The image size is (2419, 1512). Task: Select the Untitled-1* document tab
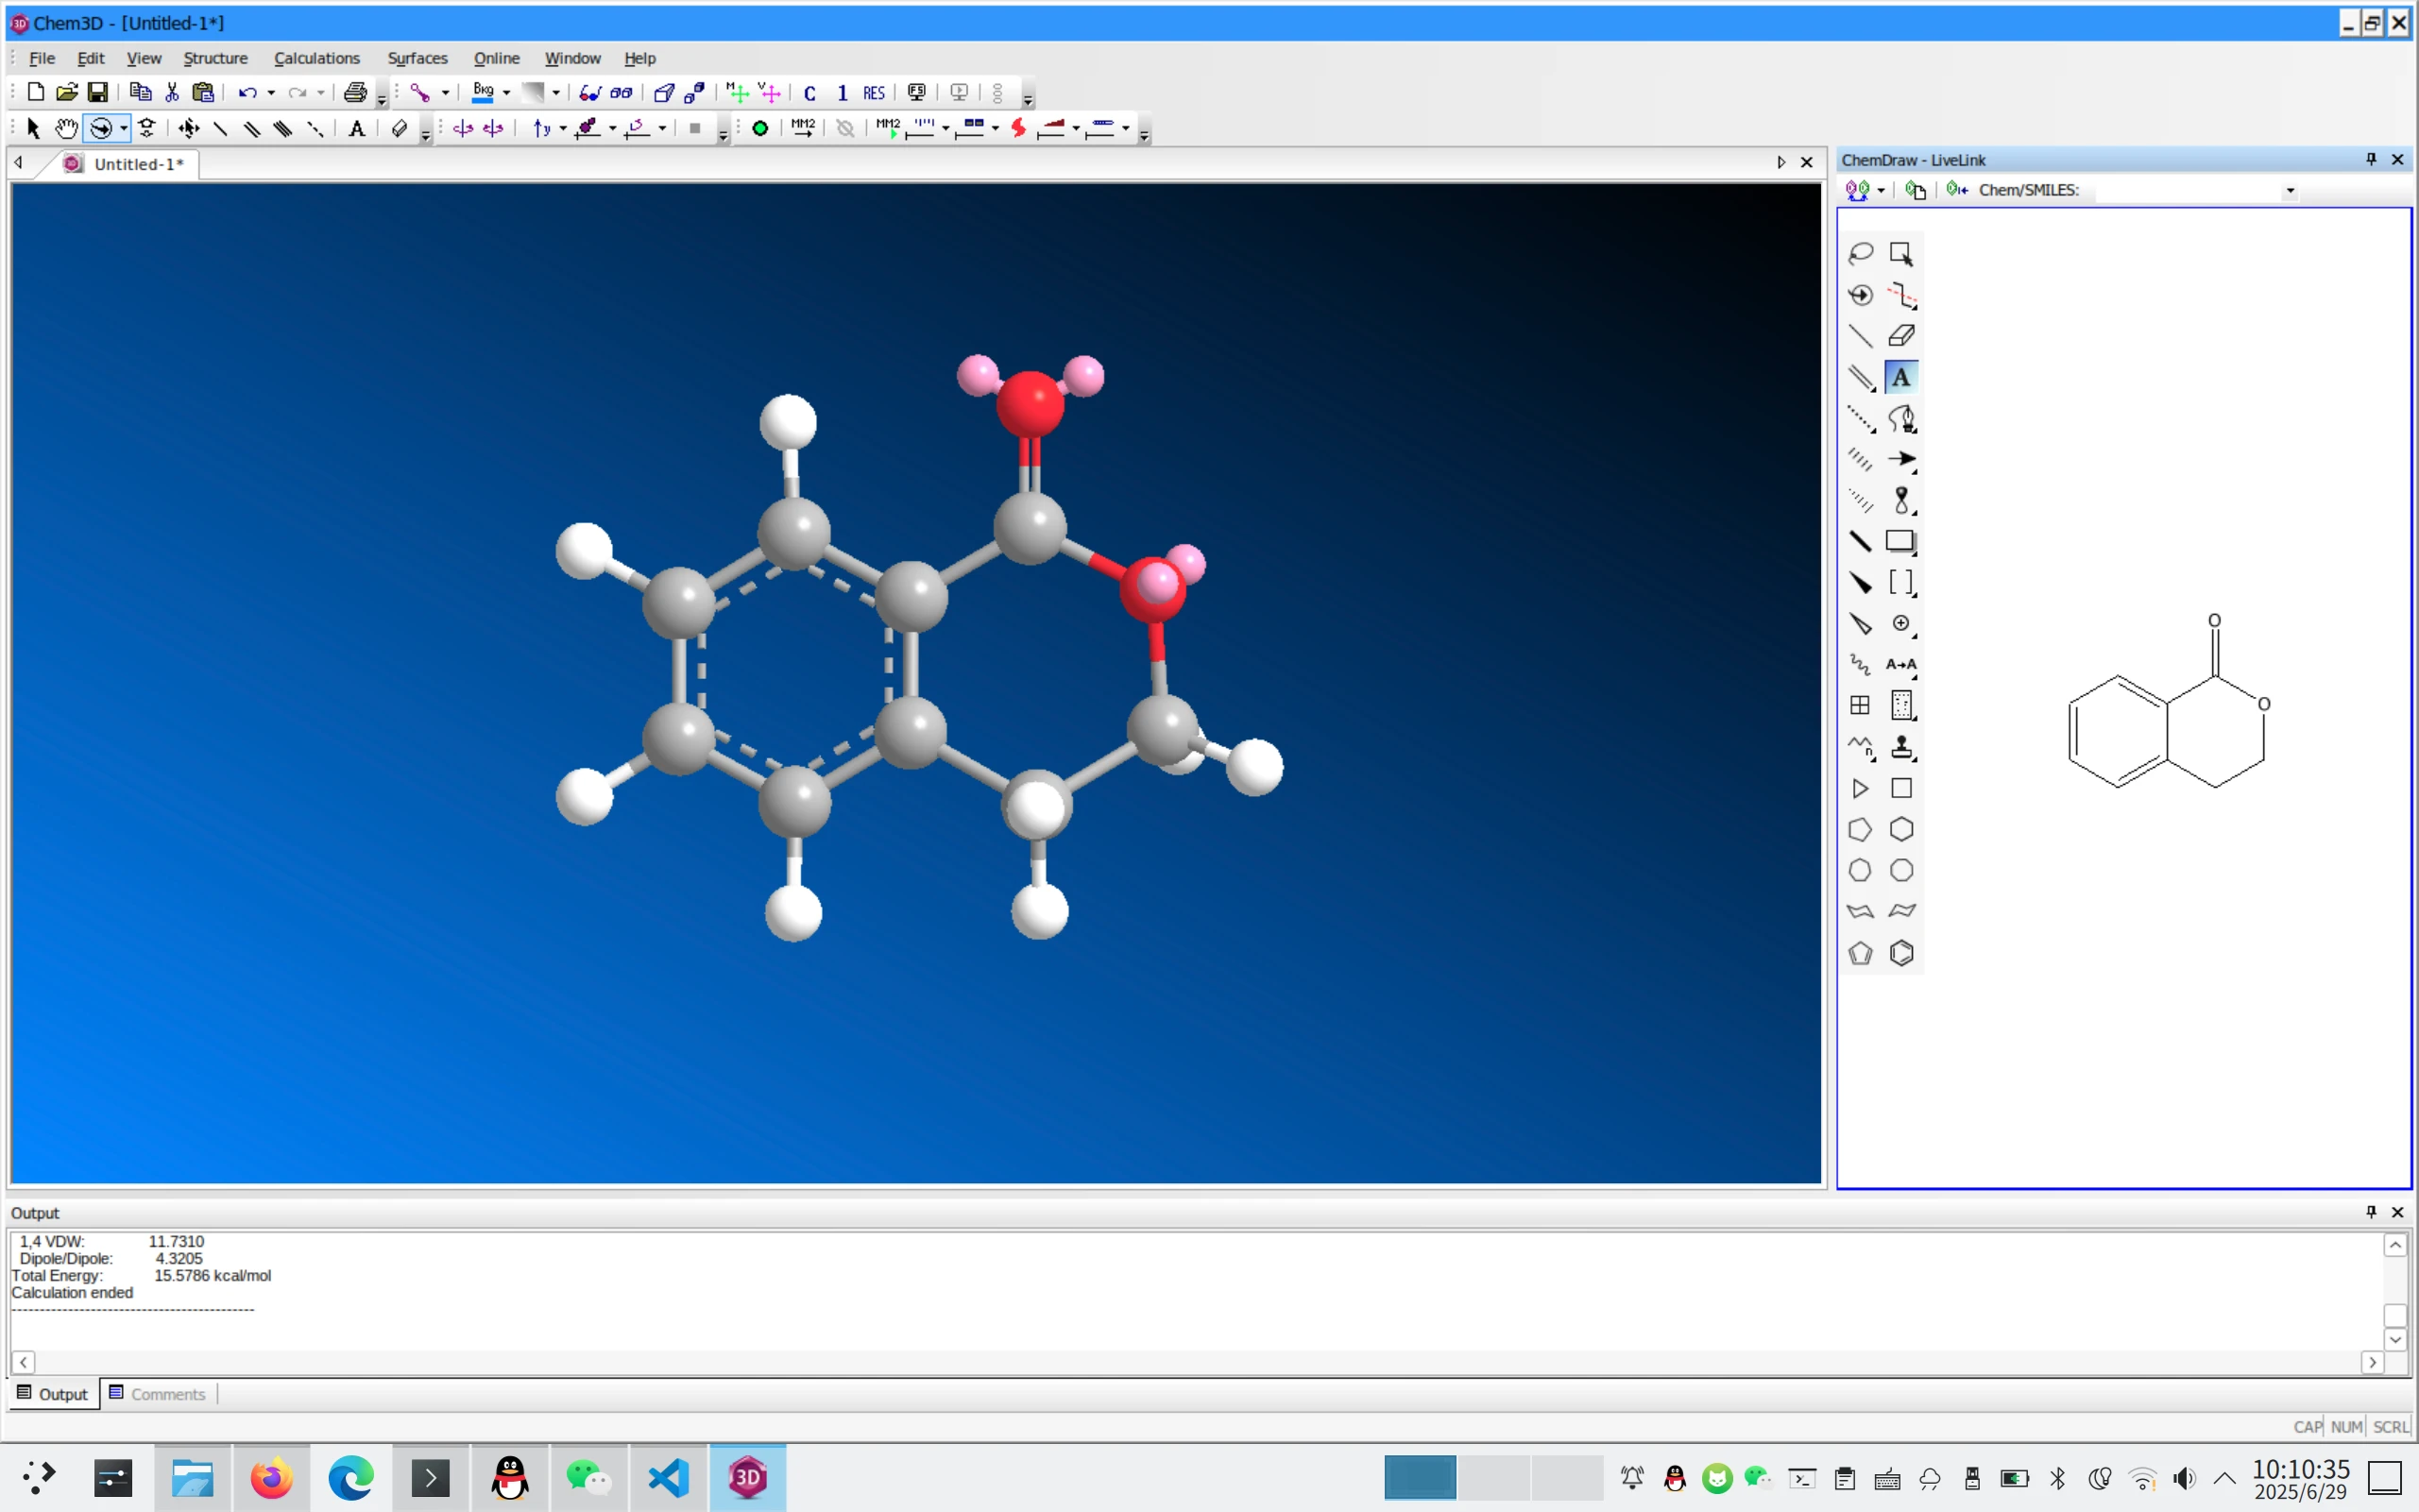point(126,164)
